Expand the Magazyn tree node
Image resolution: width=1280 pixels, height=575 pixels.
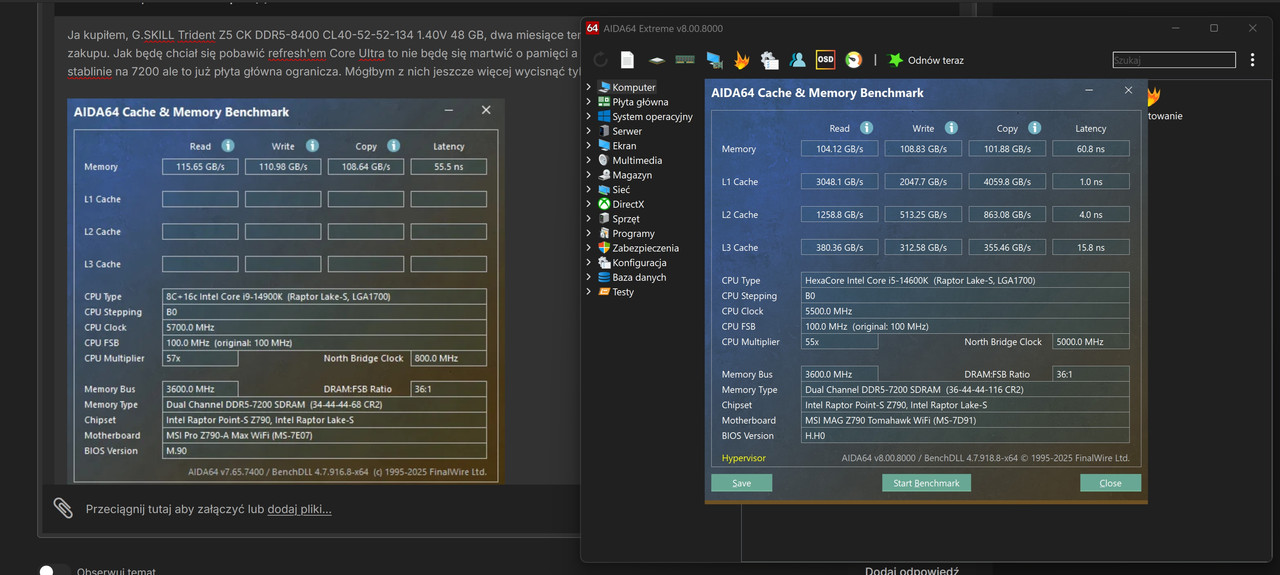tap(589, 175)
